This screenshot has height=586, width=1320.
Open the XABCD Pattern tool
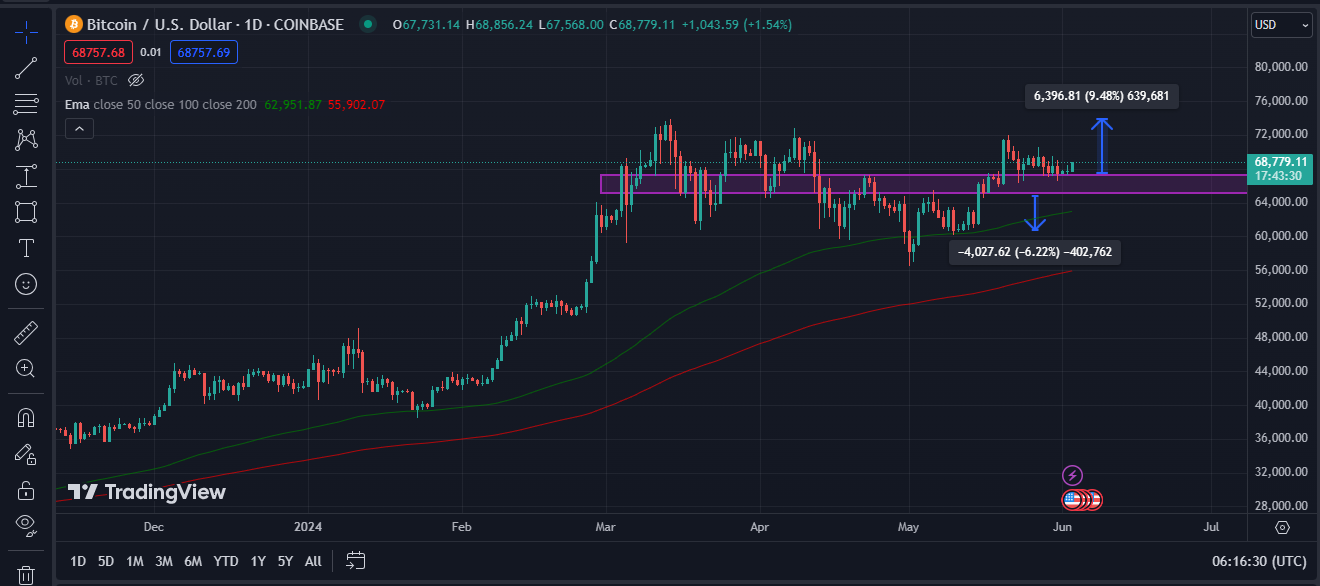pos(26,140)
